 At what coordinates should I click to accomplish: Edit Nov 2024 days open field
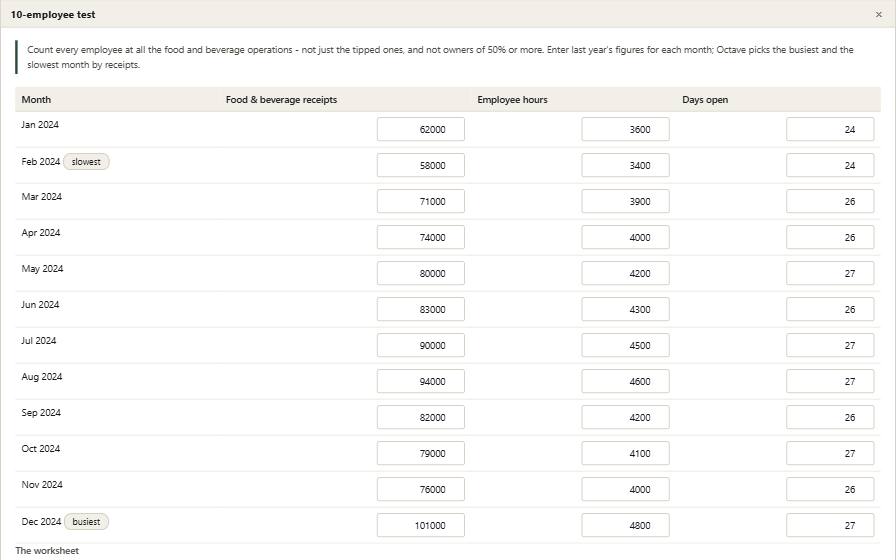(x=830, y=489)
